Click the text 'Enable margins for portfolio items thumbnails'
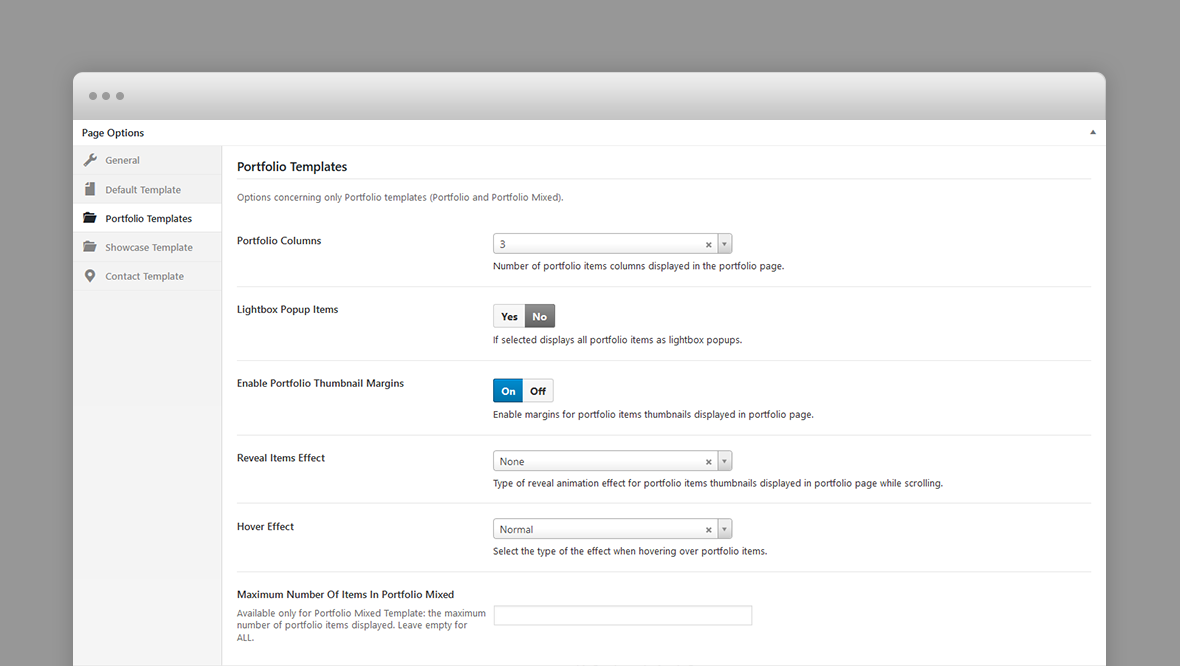This screenshot has width=1180, height=666. click(x=653, y=415)
